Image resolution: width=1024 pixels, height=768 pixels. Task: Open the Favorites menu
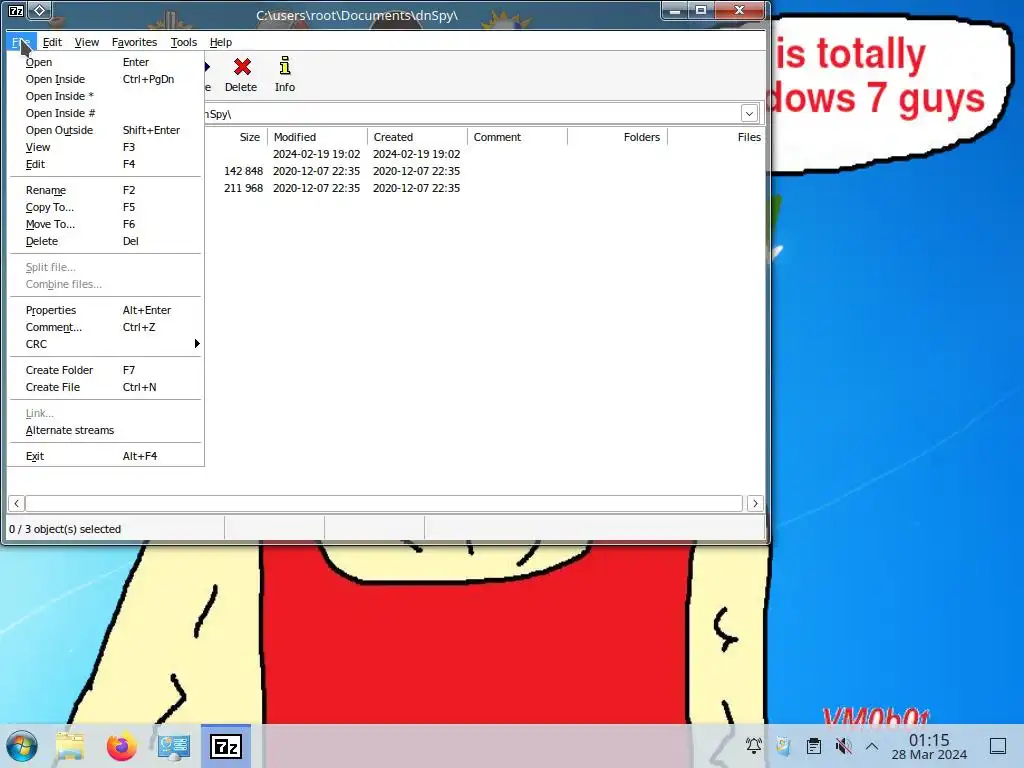tap(135, 42)
